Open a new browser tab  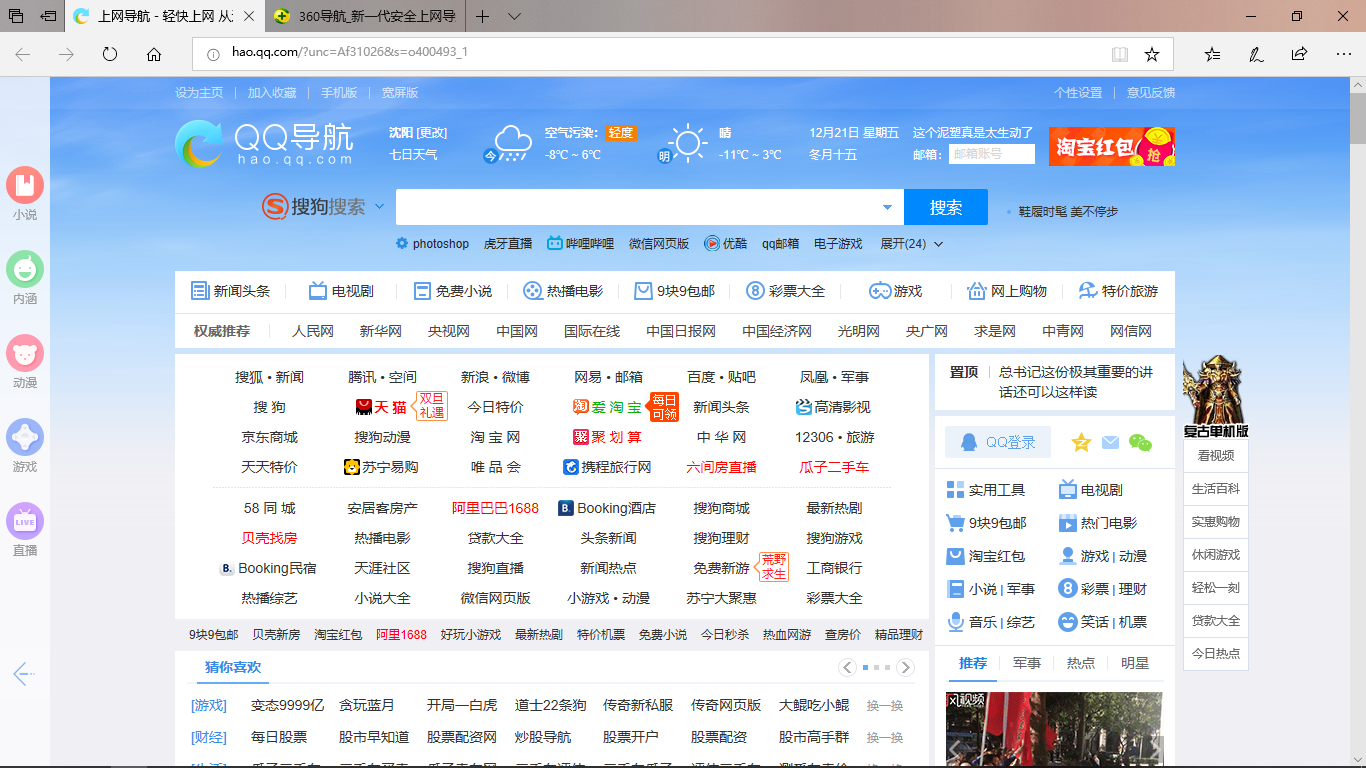[x=483, y=16]
